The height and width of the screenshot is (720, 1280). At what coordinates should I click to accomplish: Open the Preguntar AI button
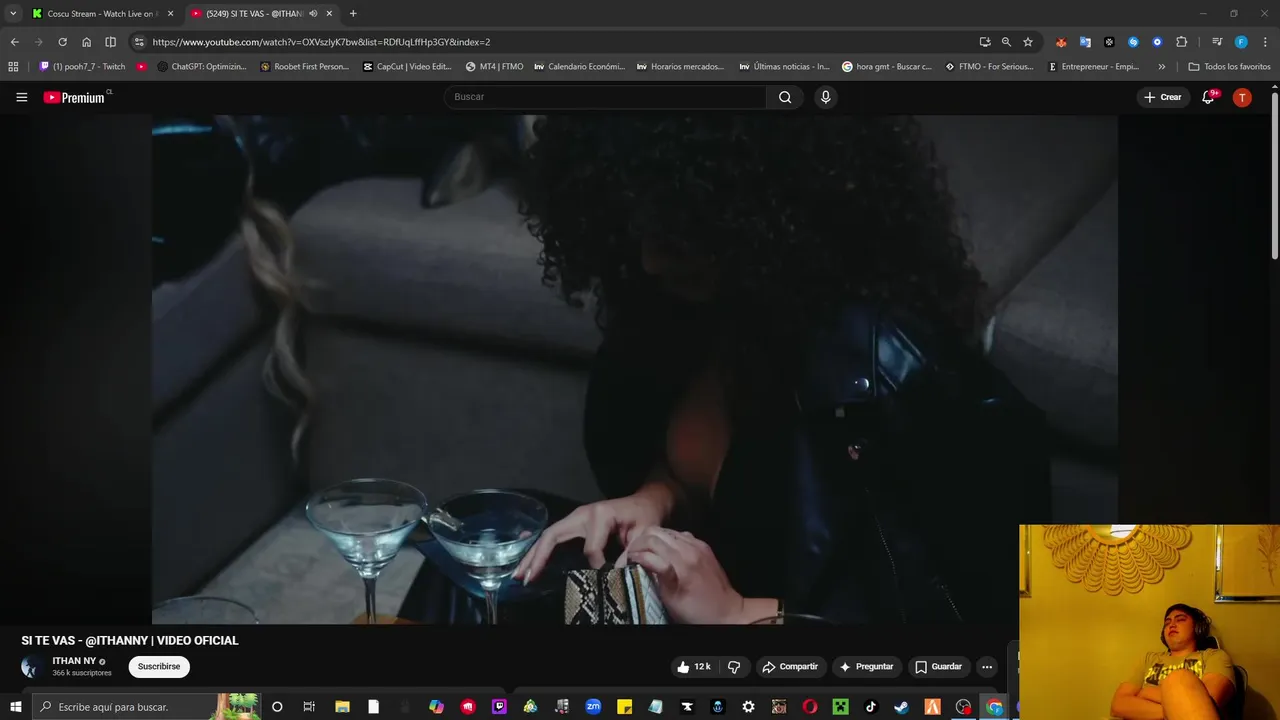pos(866,667)
